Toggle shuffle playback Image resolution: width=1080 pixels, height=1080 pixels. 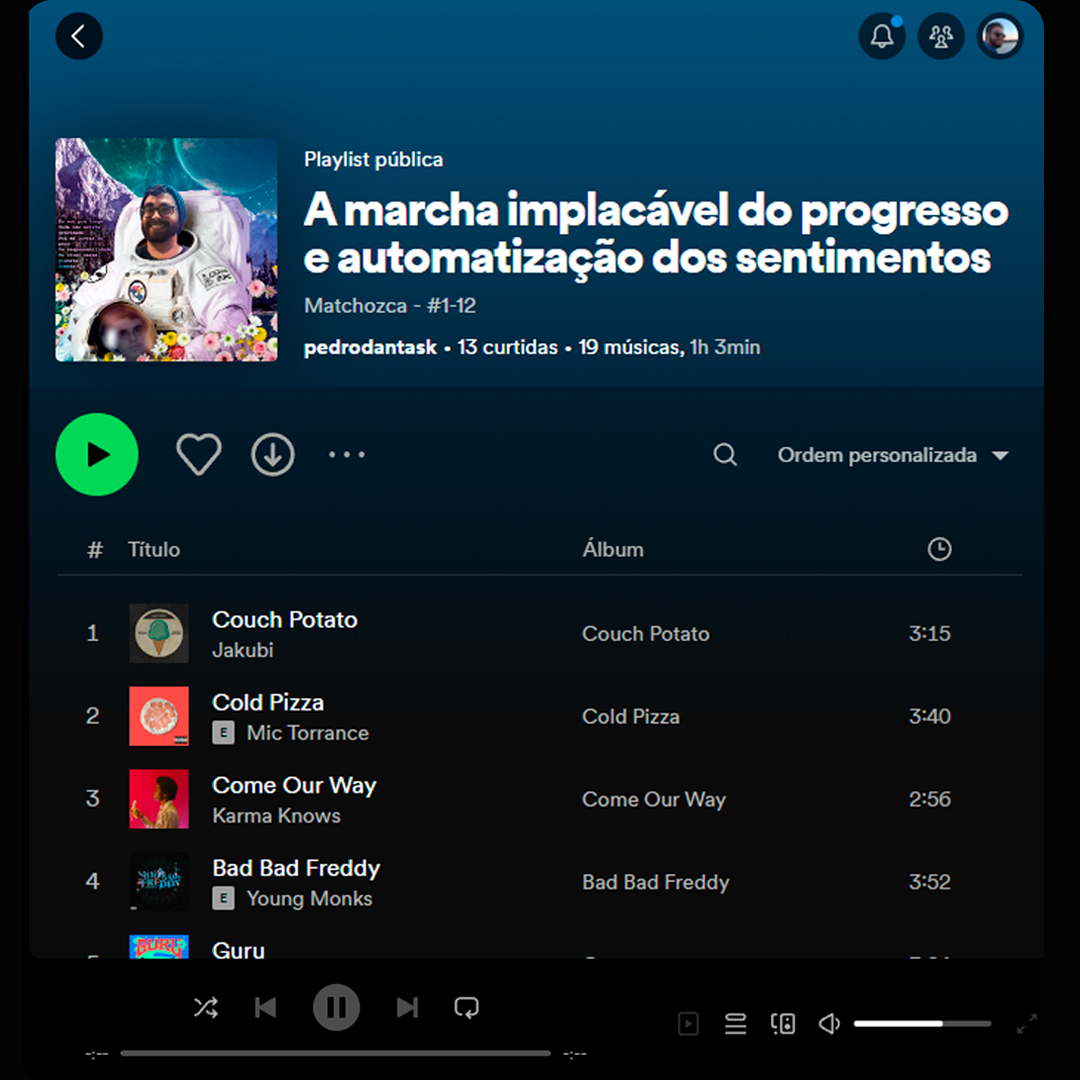[x=206, y=1008]
